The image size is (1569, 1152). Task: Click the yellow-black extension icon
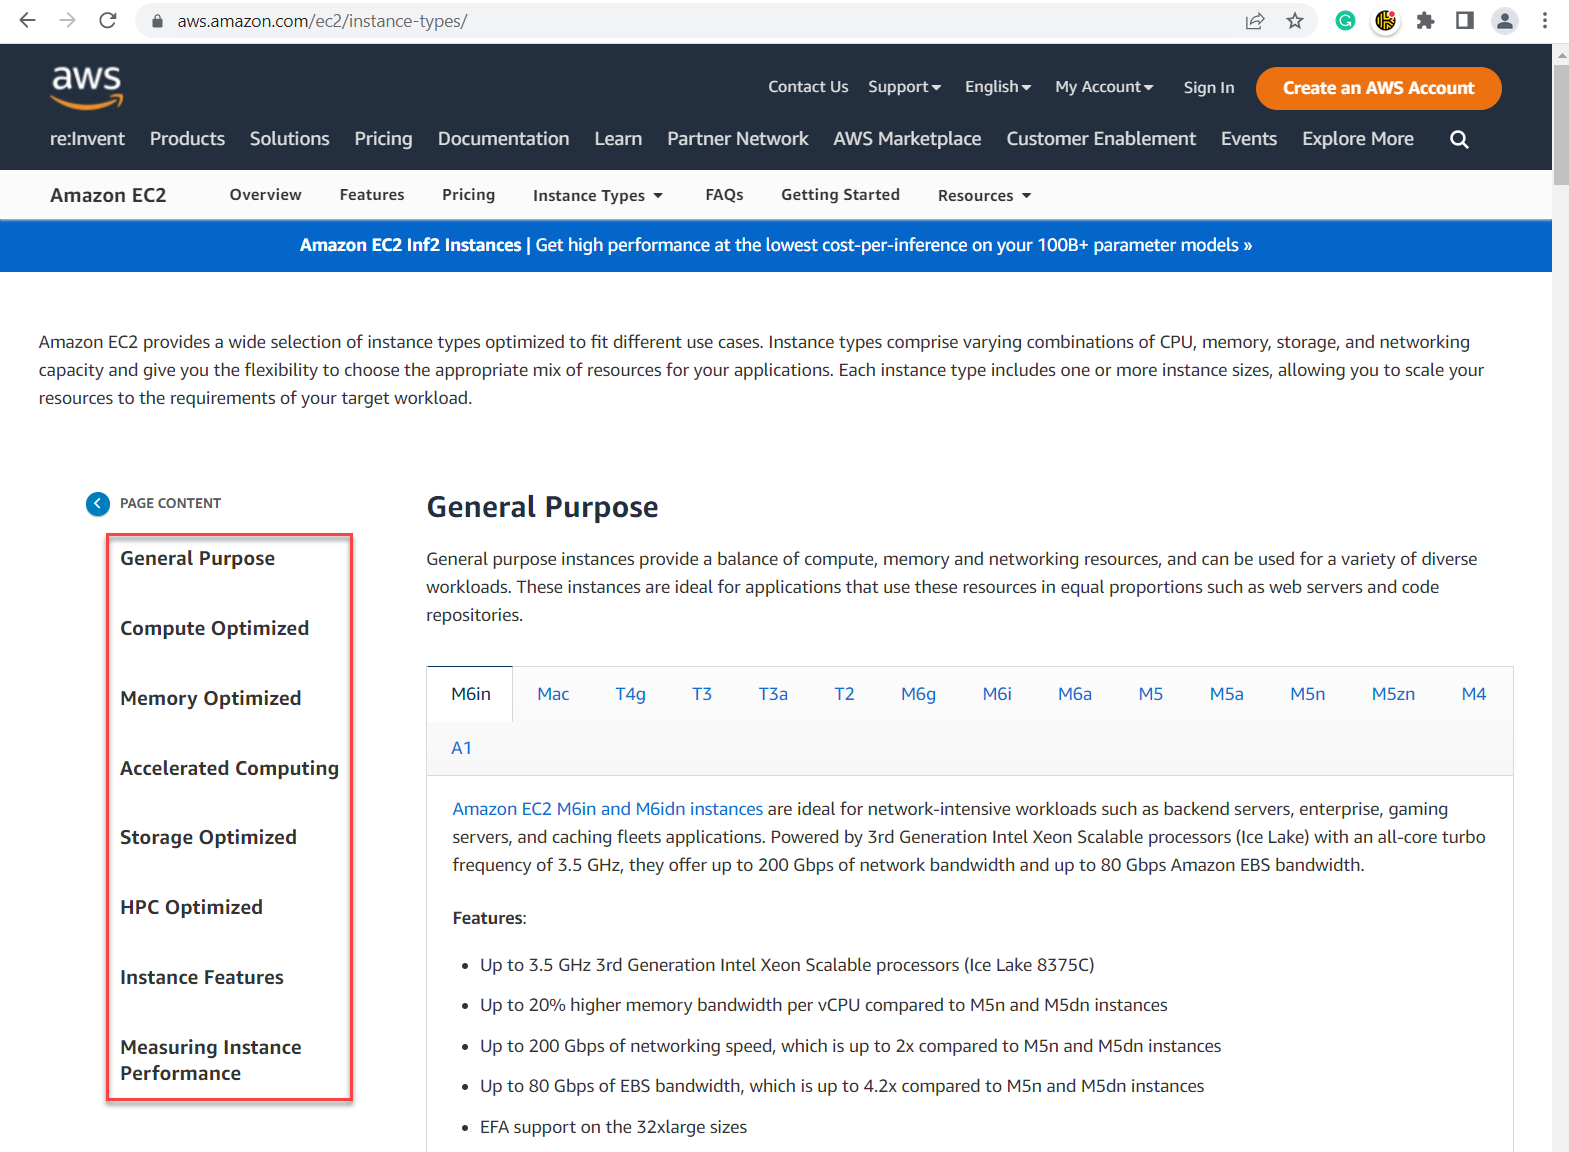point(1385,20)
